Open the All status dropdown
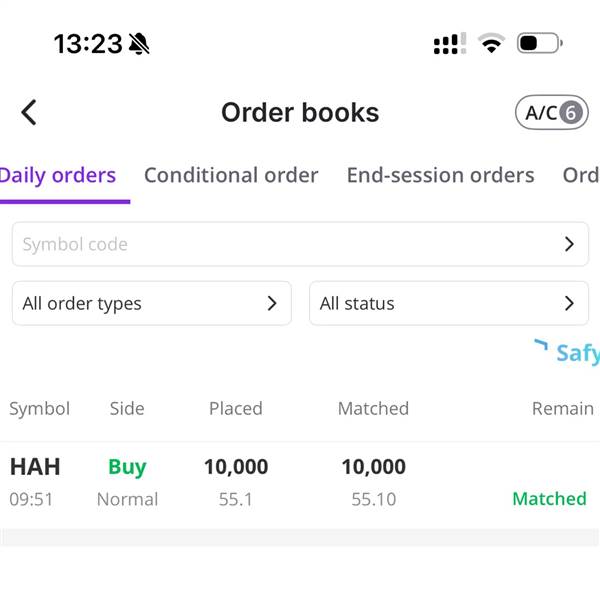The image size is (600, 600). tap(449, 303)
